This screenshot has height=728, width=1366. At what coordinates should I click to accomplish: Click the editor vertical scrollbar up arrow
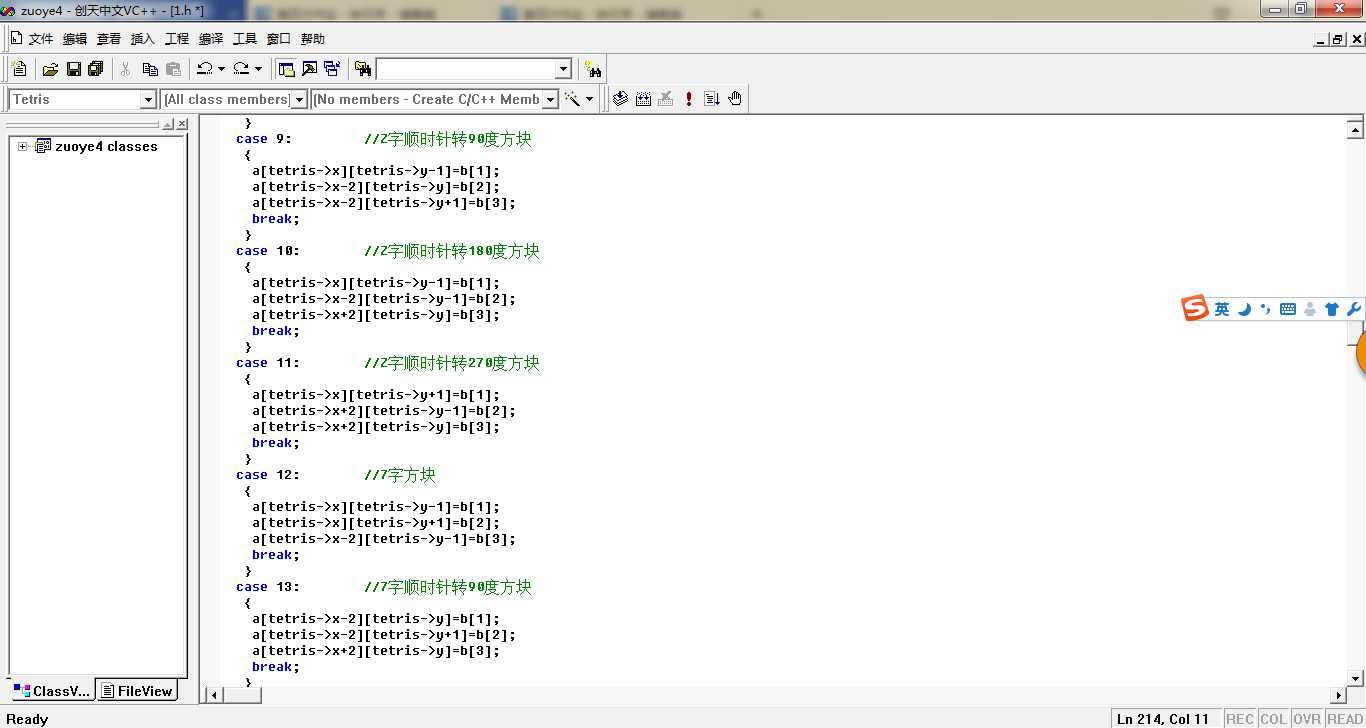(1355, 128)
